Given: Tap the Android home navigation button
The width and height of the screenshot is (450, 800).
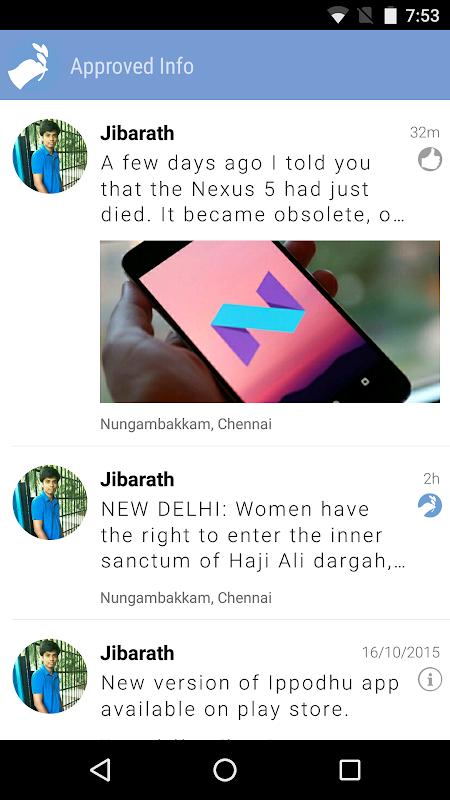Looking at the screenshot, I should point(225,769).
